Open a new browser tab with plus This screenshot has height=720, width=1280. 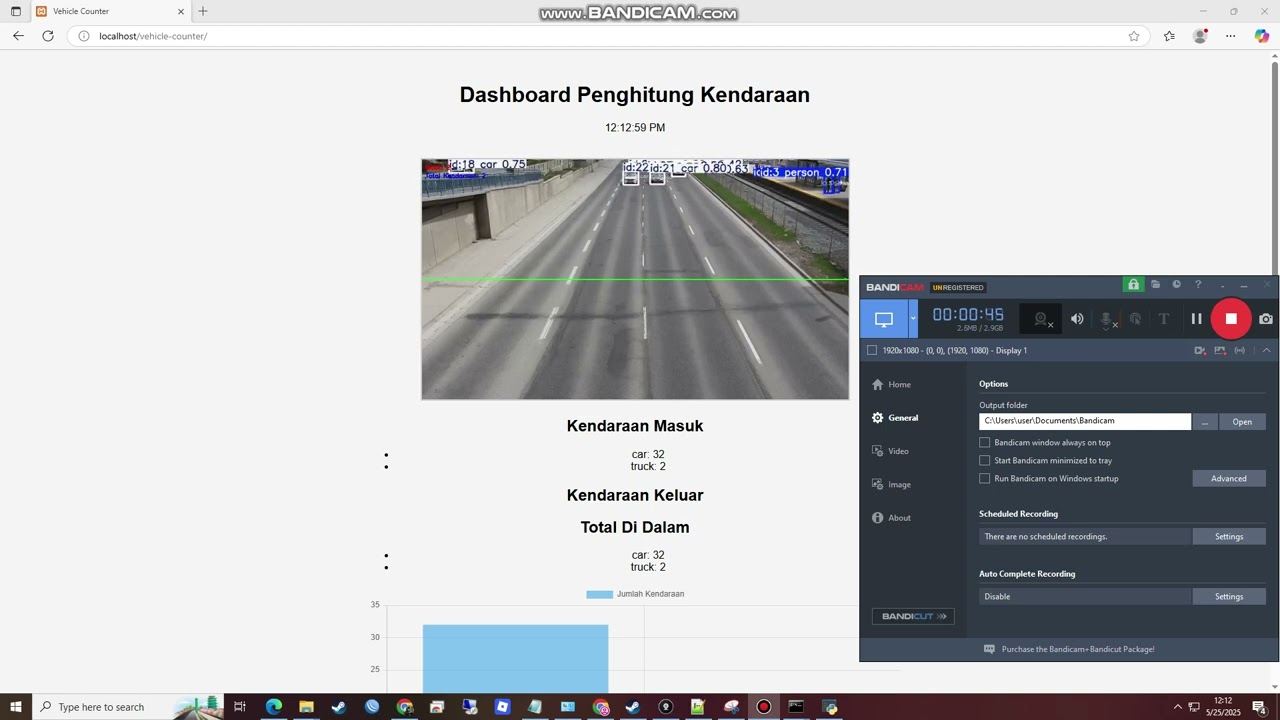pos(203,11)
